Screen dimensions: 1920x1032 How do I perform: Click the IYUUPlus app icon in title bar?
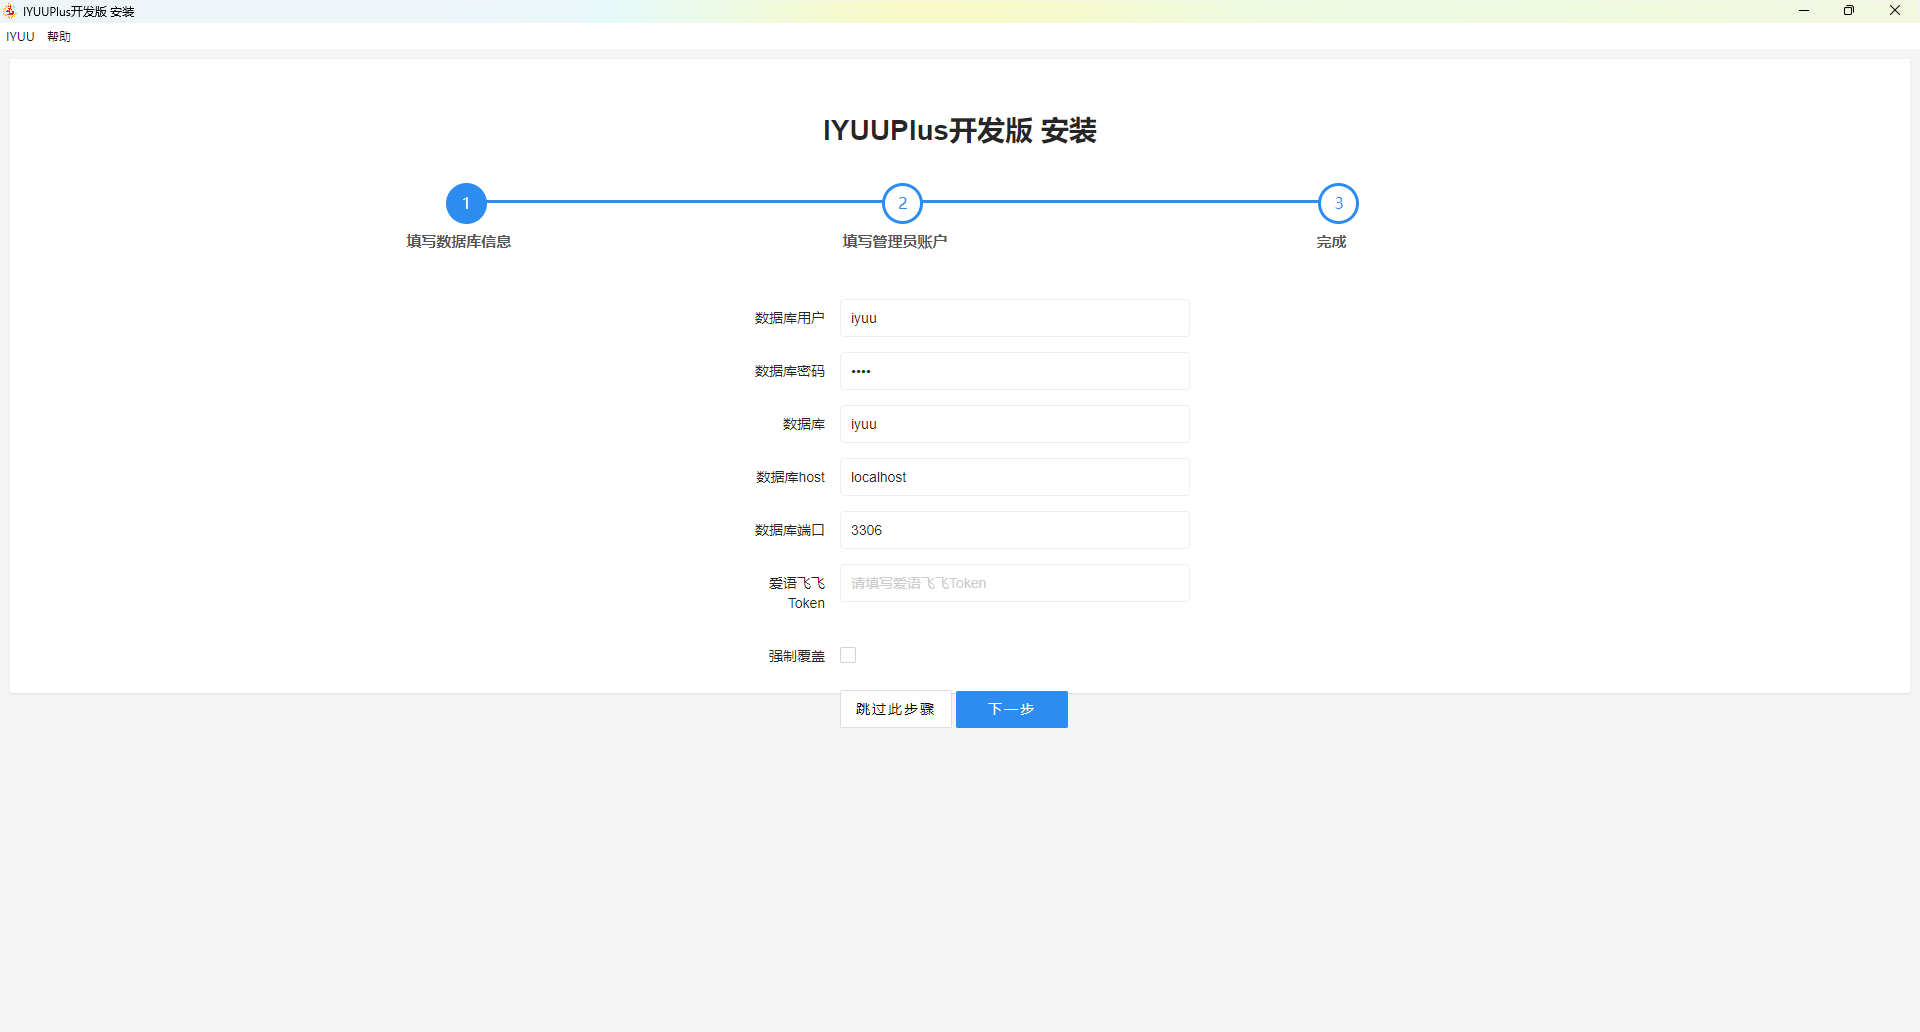tap(10, 11)
